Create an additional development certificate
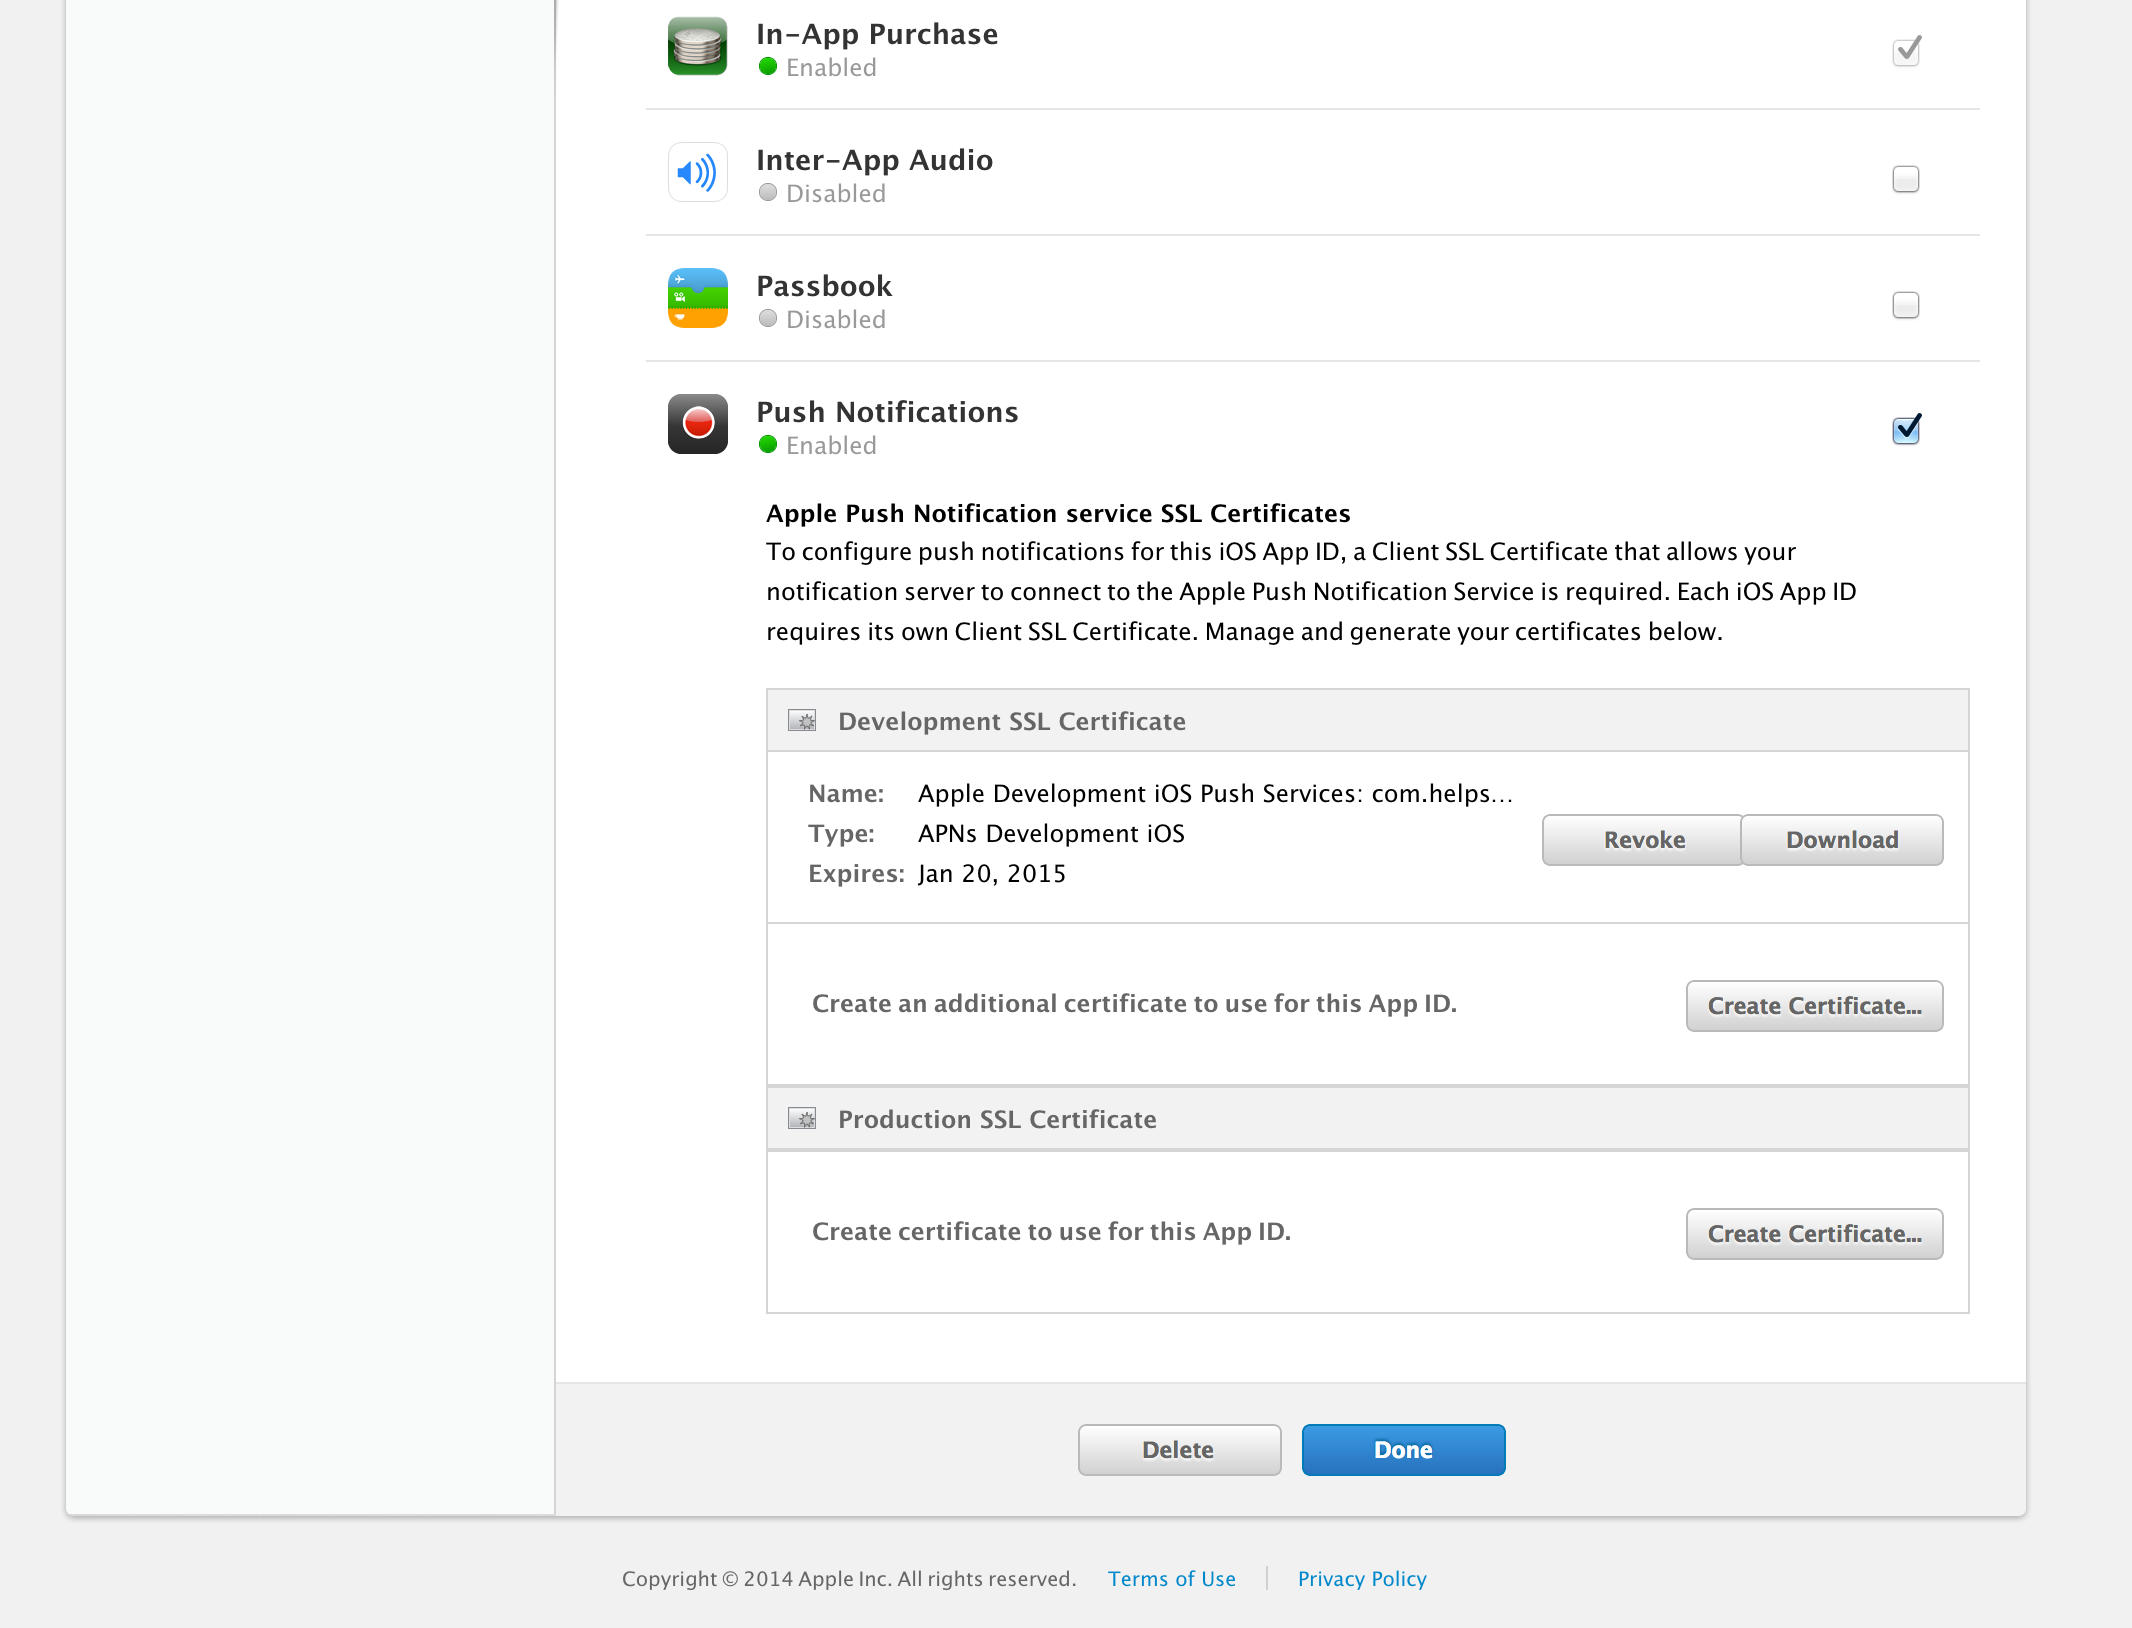 [x=1814, y=1006]
